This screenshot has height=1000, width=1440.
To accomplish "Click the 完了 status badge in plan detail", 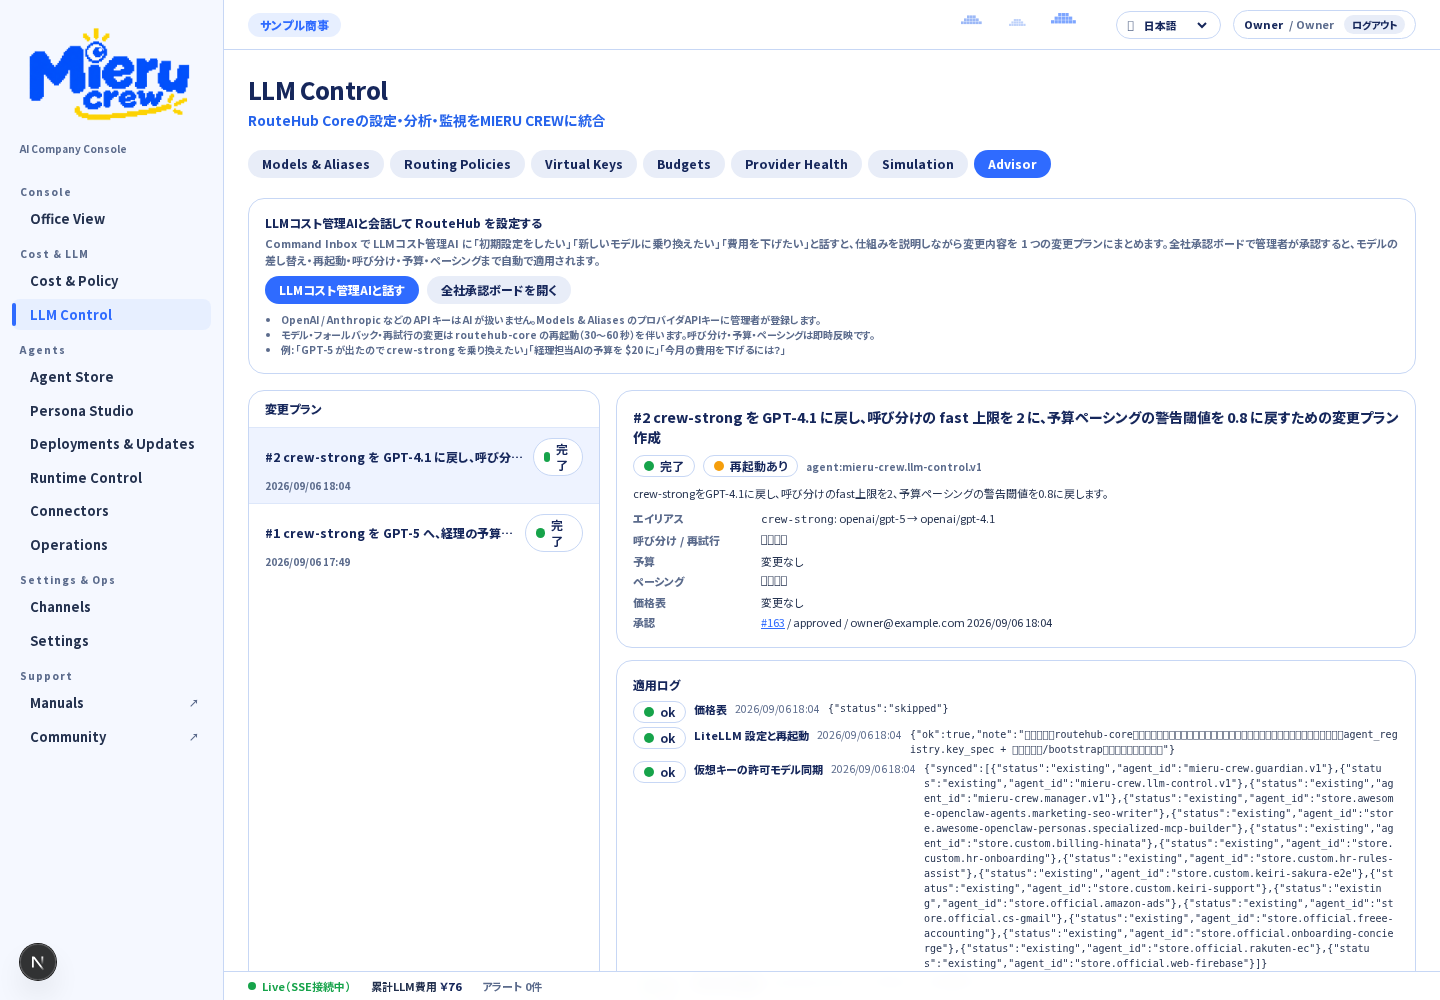I will click(x=664, y=466).
